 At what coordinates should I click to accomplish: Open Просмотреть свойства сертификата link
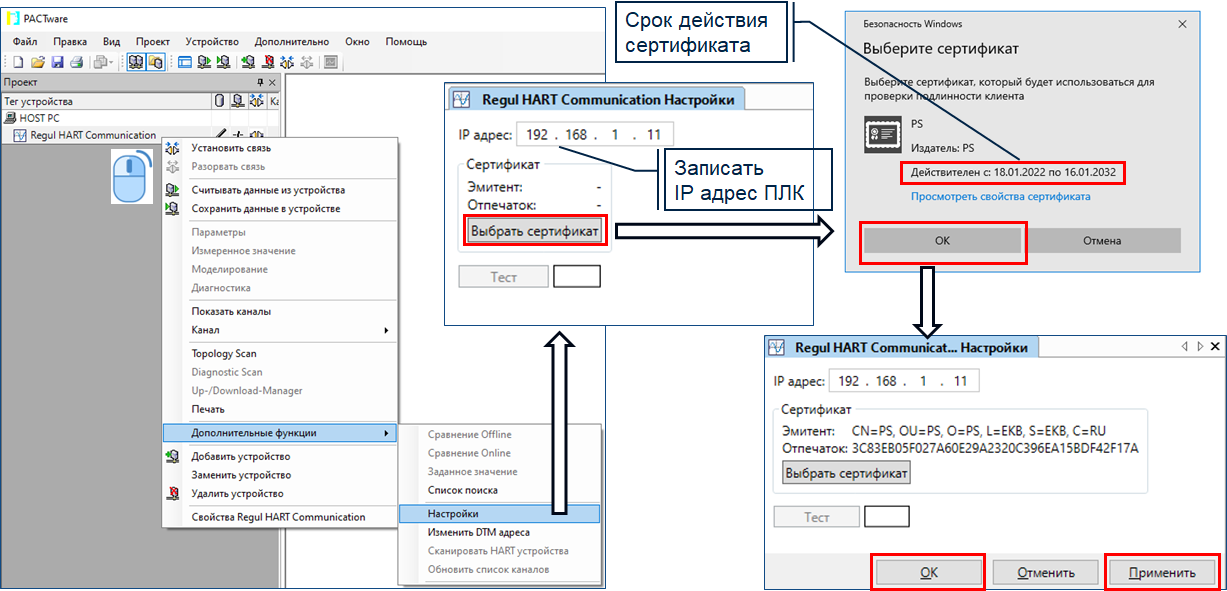[1000, 197]
